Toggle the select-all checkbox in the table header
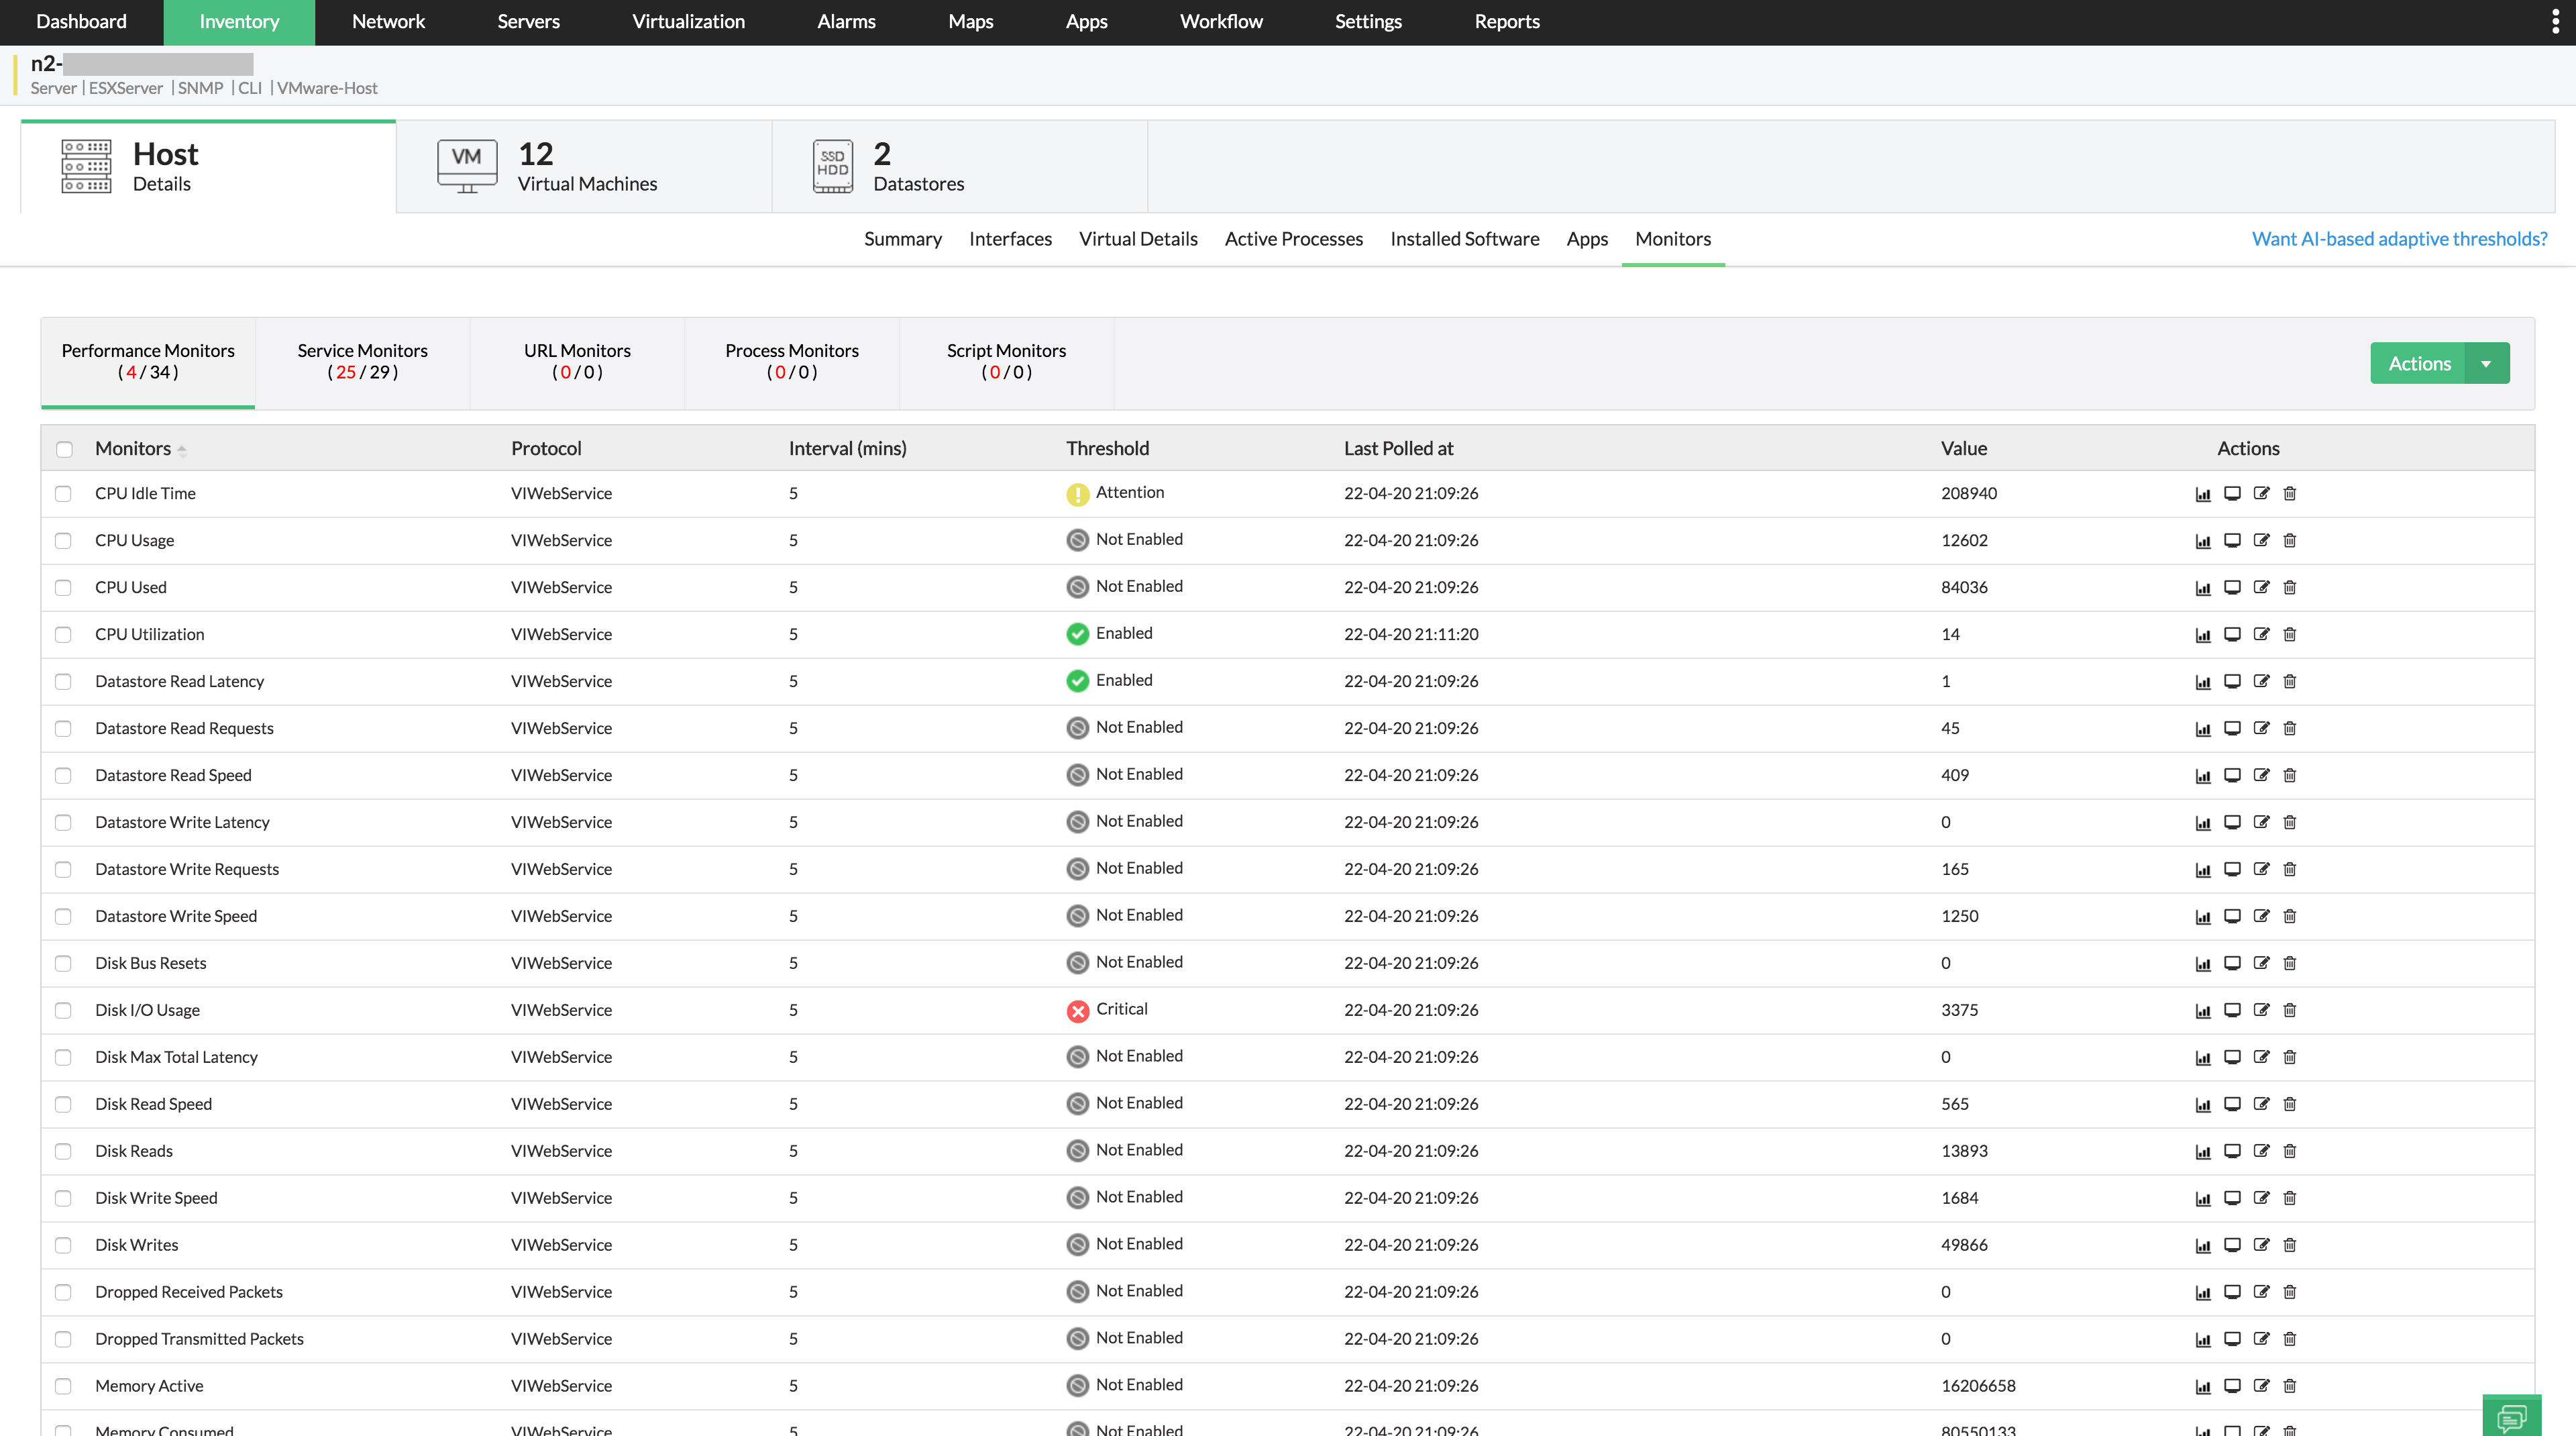Viewport: 2576px width, 1436px height. pyautogui.click(x=64, y=449)
